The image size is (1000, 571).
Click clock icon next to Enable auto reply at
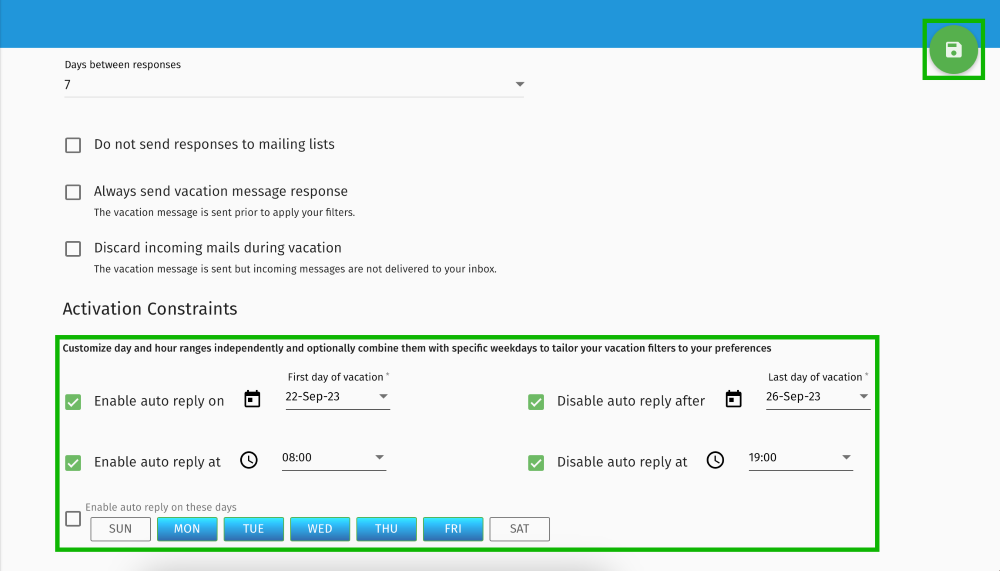(x=249, y=460)
